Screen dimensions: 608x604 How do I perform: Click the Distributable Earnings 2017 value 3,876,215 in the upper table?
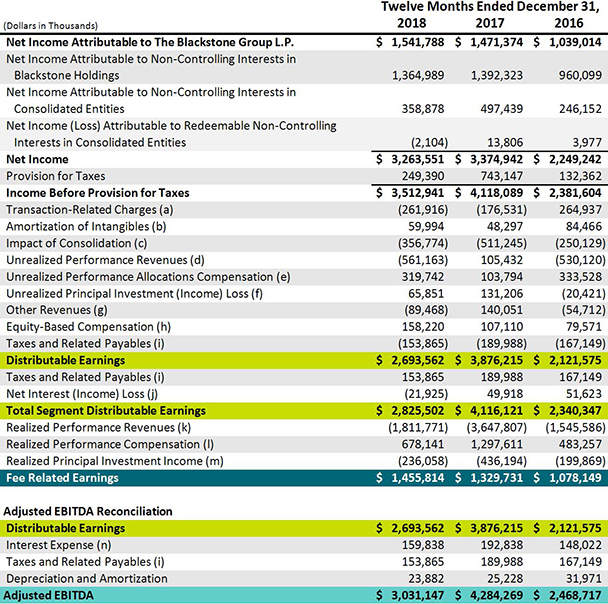(496, 361)
